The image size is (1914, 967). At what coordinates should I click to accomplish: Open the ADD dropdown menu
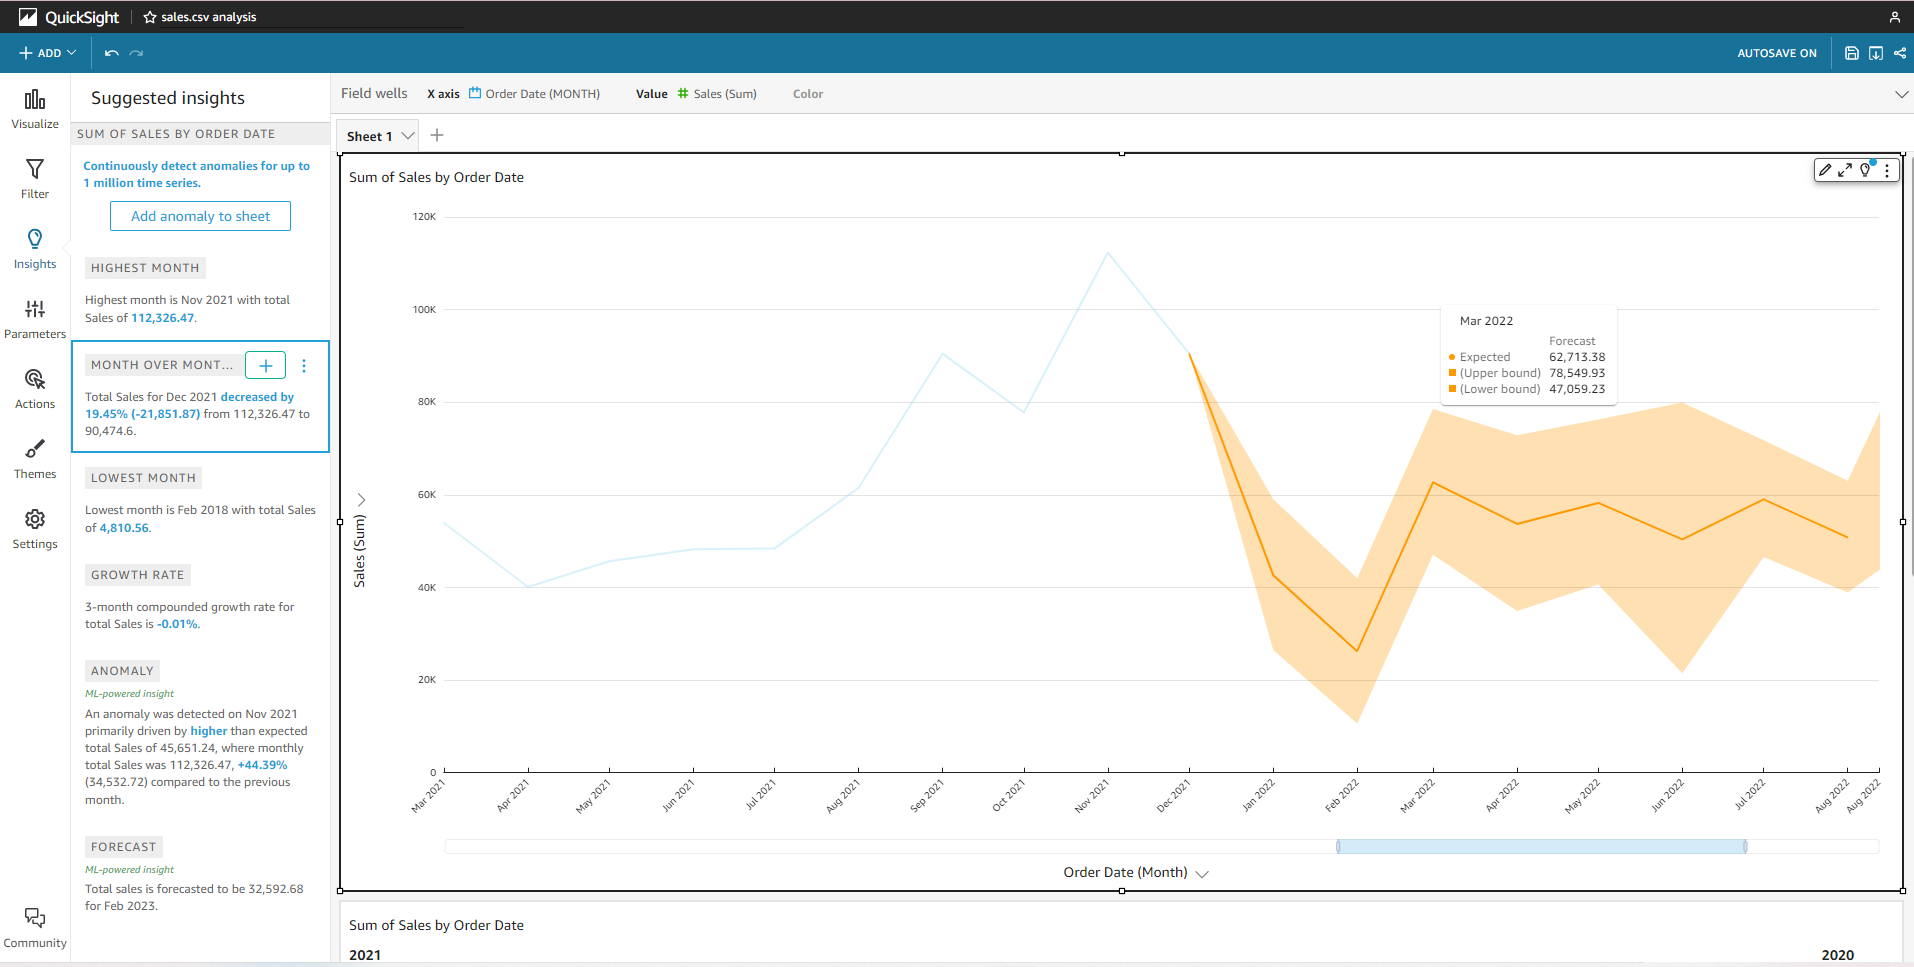click(47, 53)
